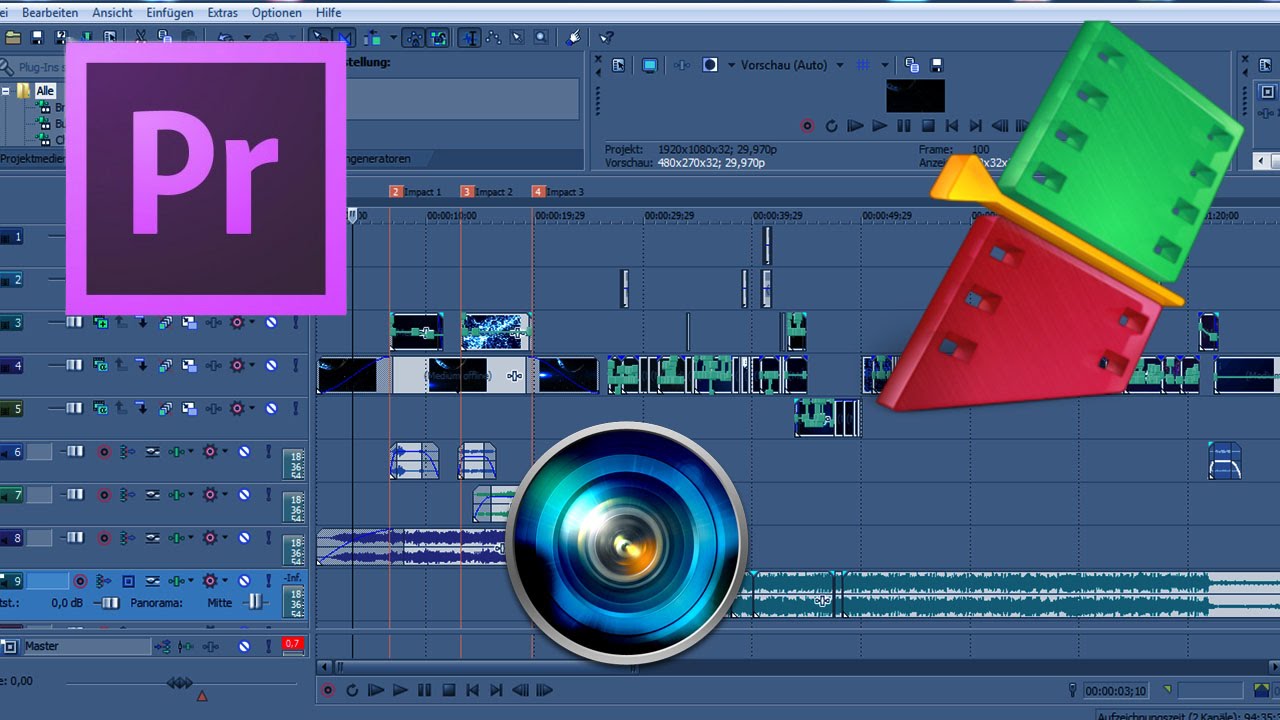Viewport: 1280px width, 720px height.
Task: Arm track 6 for recording
Action: 104,452
